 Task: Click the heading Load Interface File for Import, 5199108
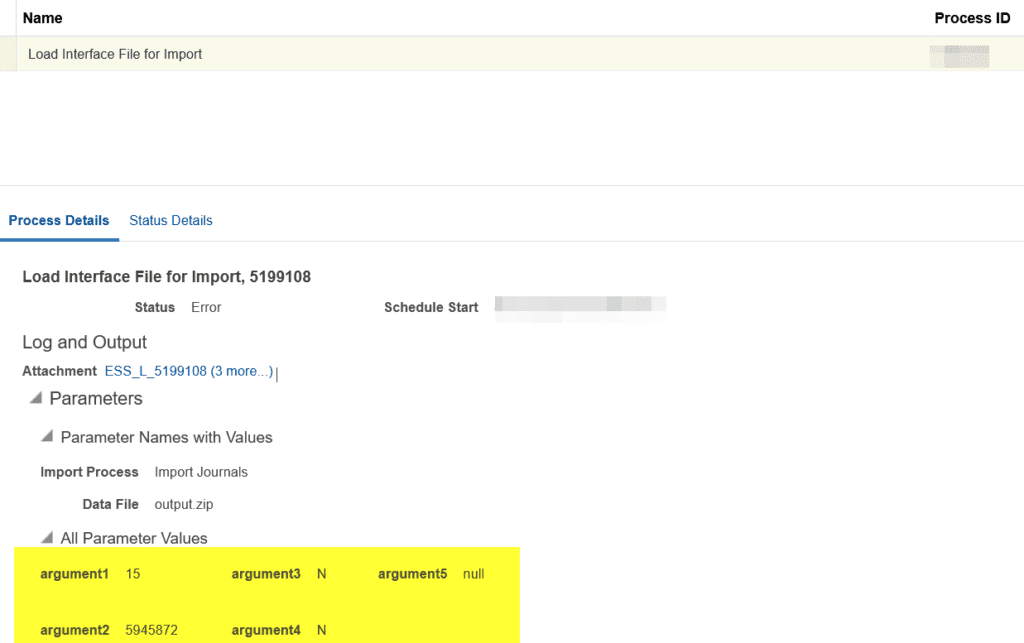tap(167, 277)
